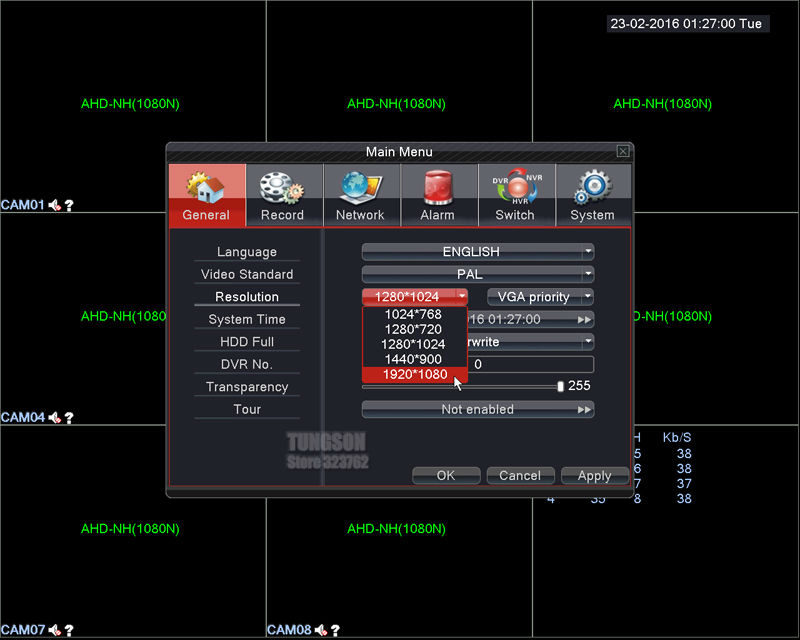The width and height of the screenshot is (800, 640).
Task: Open the Record film reel icon
Action: pyautogui.click(x=282, y=188)
